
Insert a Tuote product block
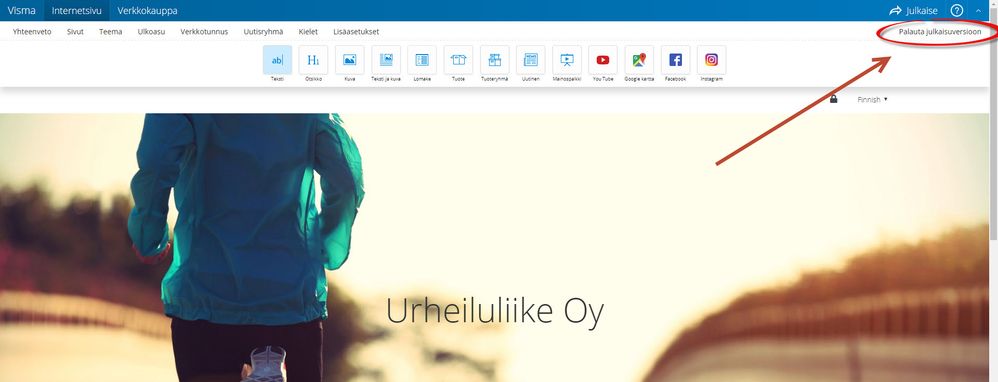[458, 60]
